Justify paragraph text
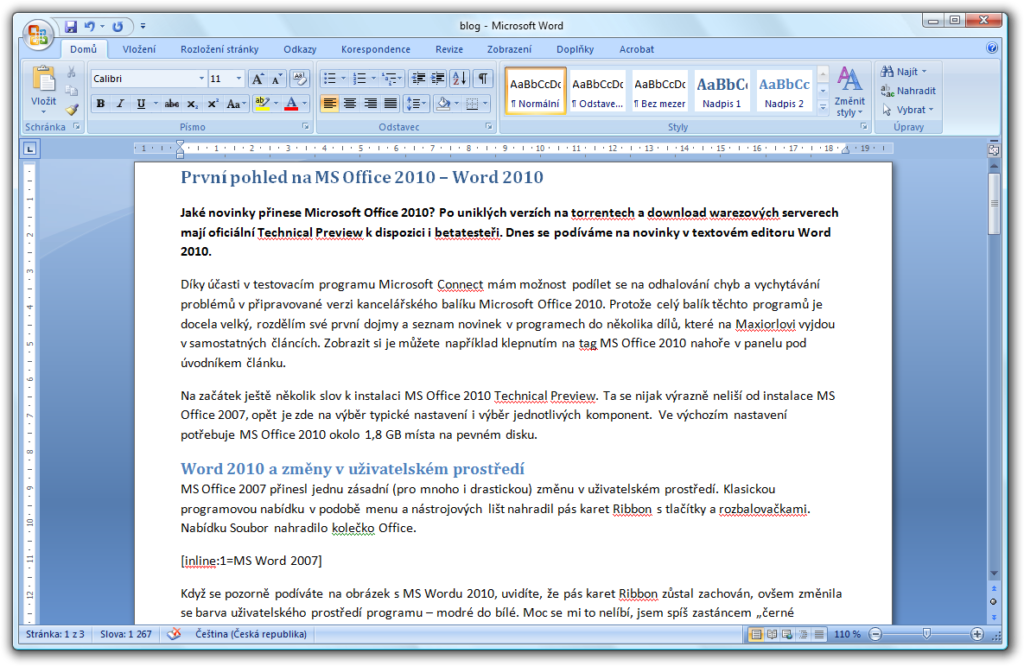This screenshot has width=1024, height=666. pos(391,104)
